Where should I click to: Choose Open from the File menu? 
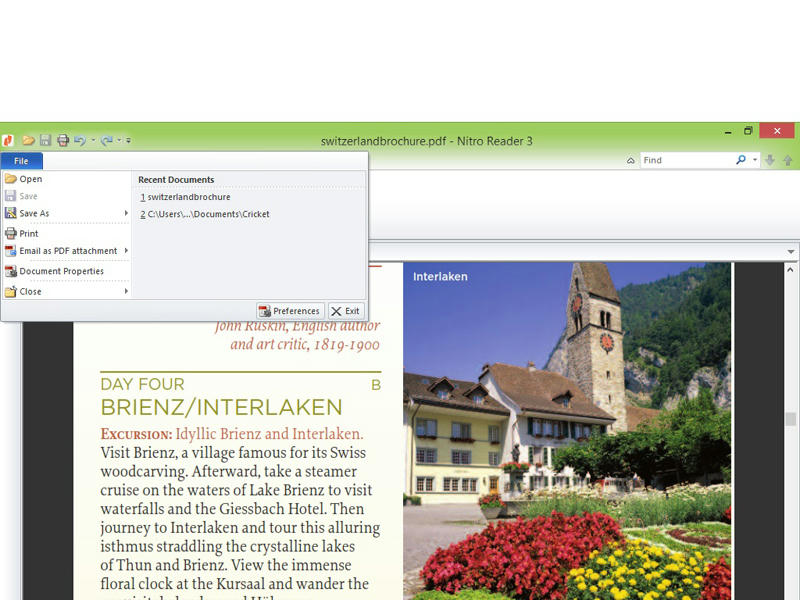[x=66, y=179]
